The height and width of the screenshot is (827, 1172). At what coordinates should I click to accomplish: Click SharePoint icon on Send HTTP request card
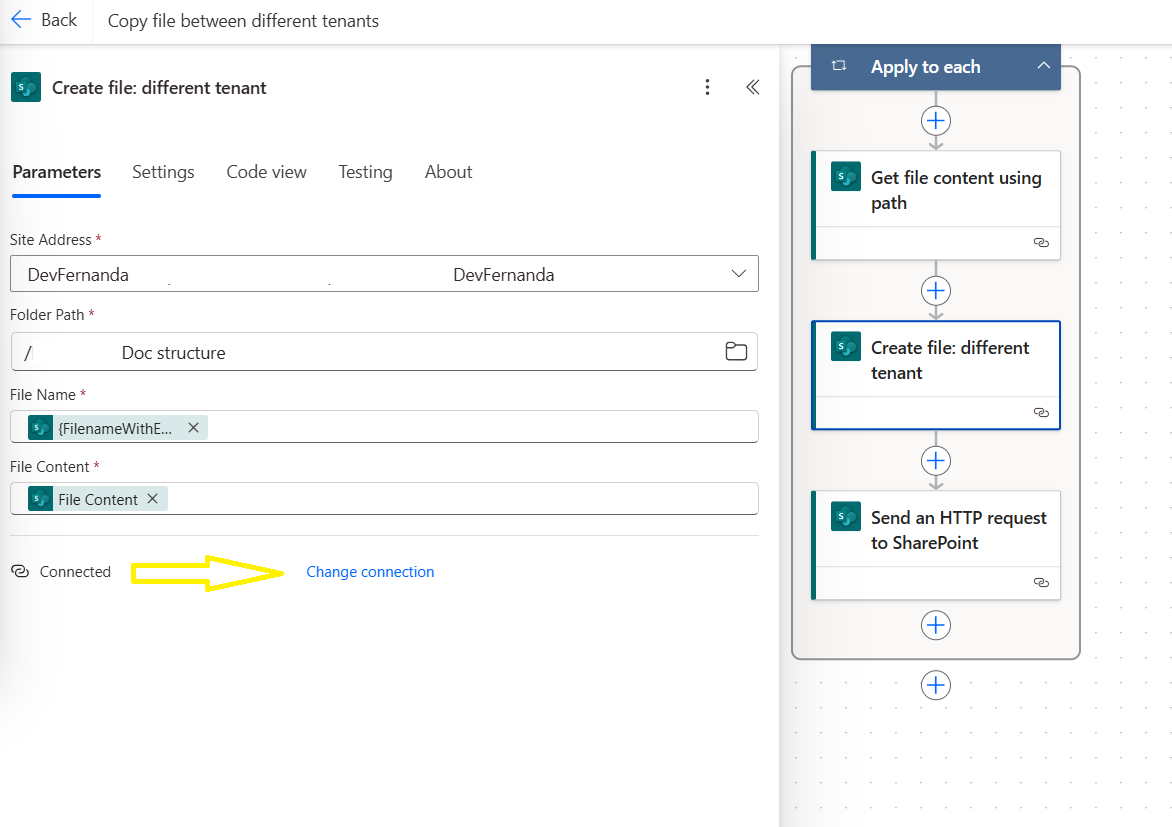846,516
